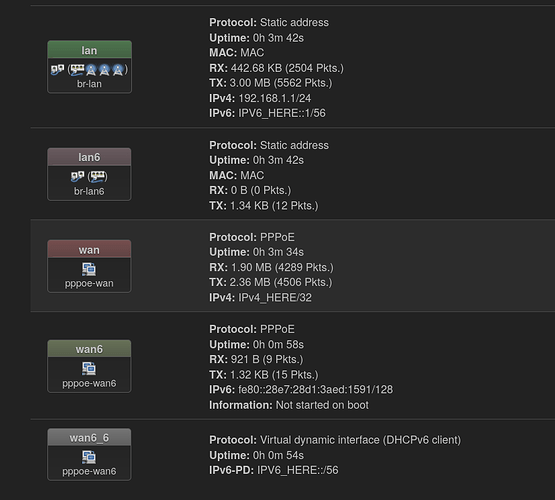Select the first wireless antenna icon in lan
Image resolution: width=555 pixels, height=500 pixels.
pyautogui.click(x=91, y=70)
